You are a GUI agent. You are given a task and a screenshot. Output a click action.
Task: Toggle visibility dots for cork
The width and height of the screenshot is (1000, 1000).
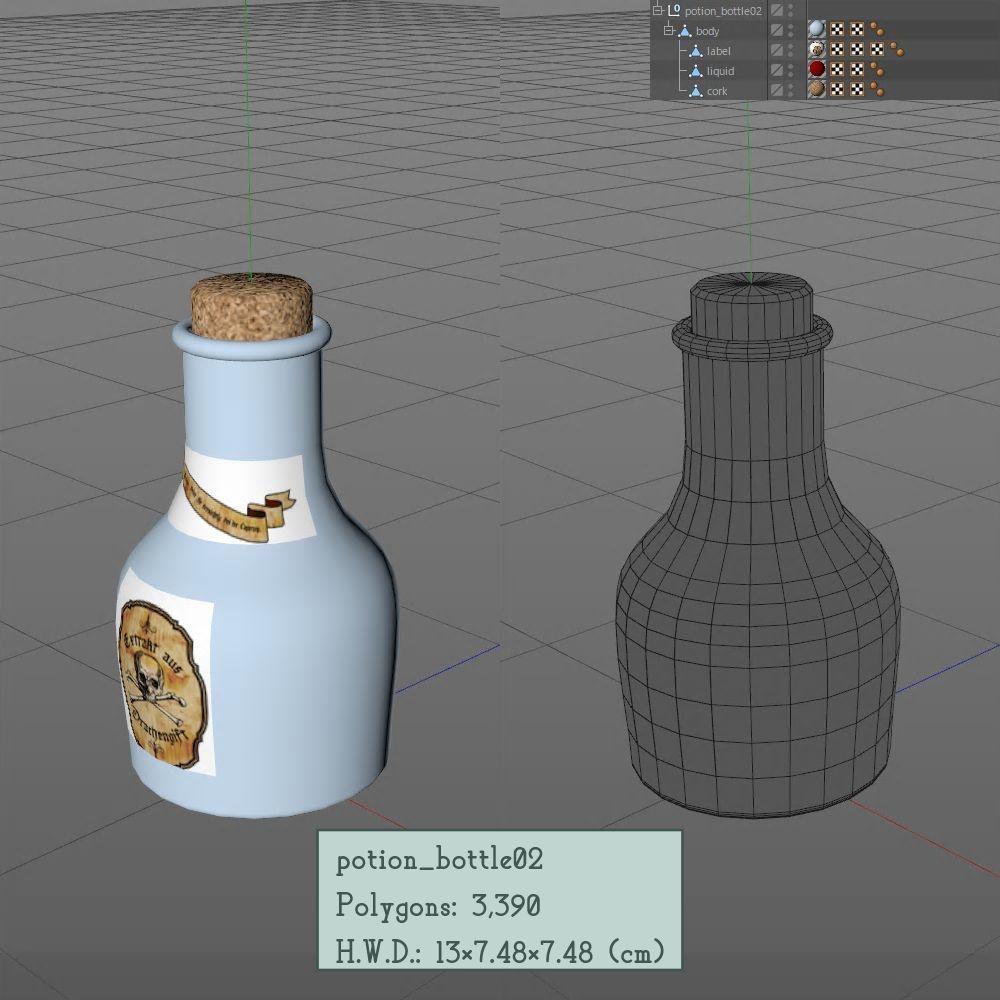[791, 90]
